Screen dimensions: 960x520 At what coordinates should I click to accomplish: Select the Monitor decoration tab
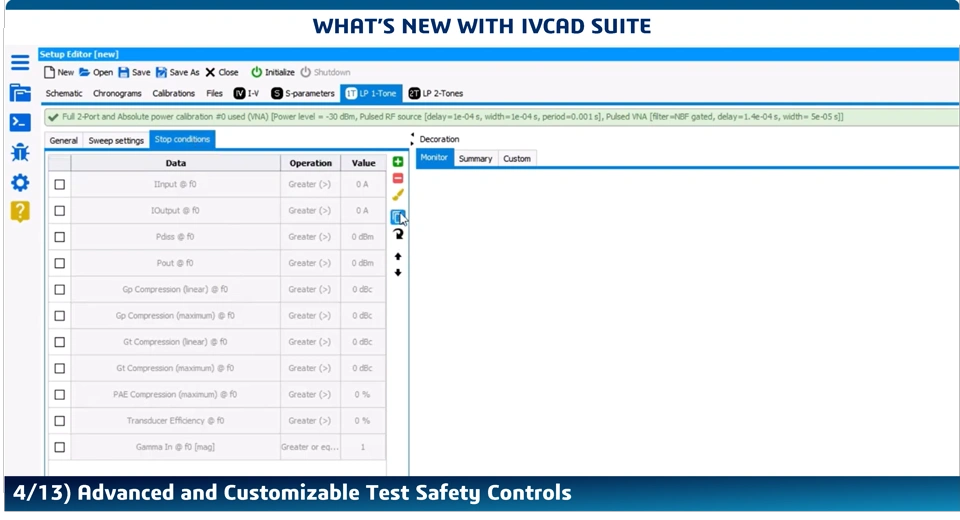click(434, 158)
